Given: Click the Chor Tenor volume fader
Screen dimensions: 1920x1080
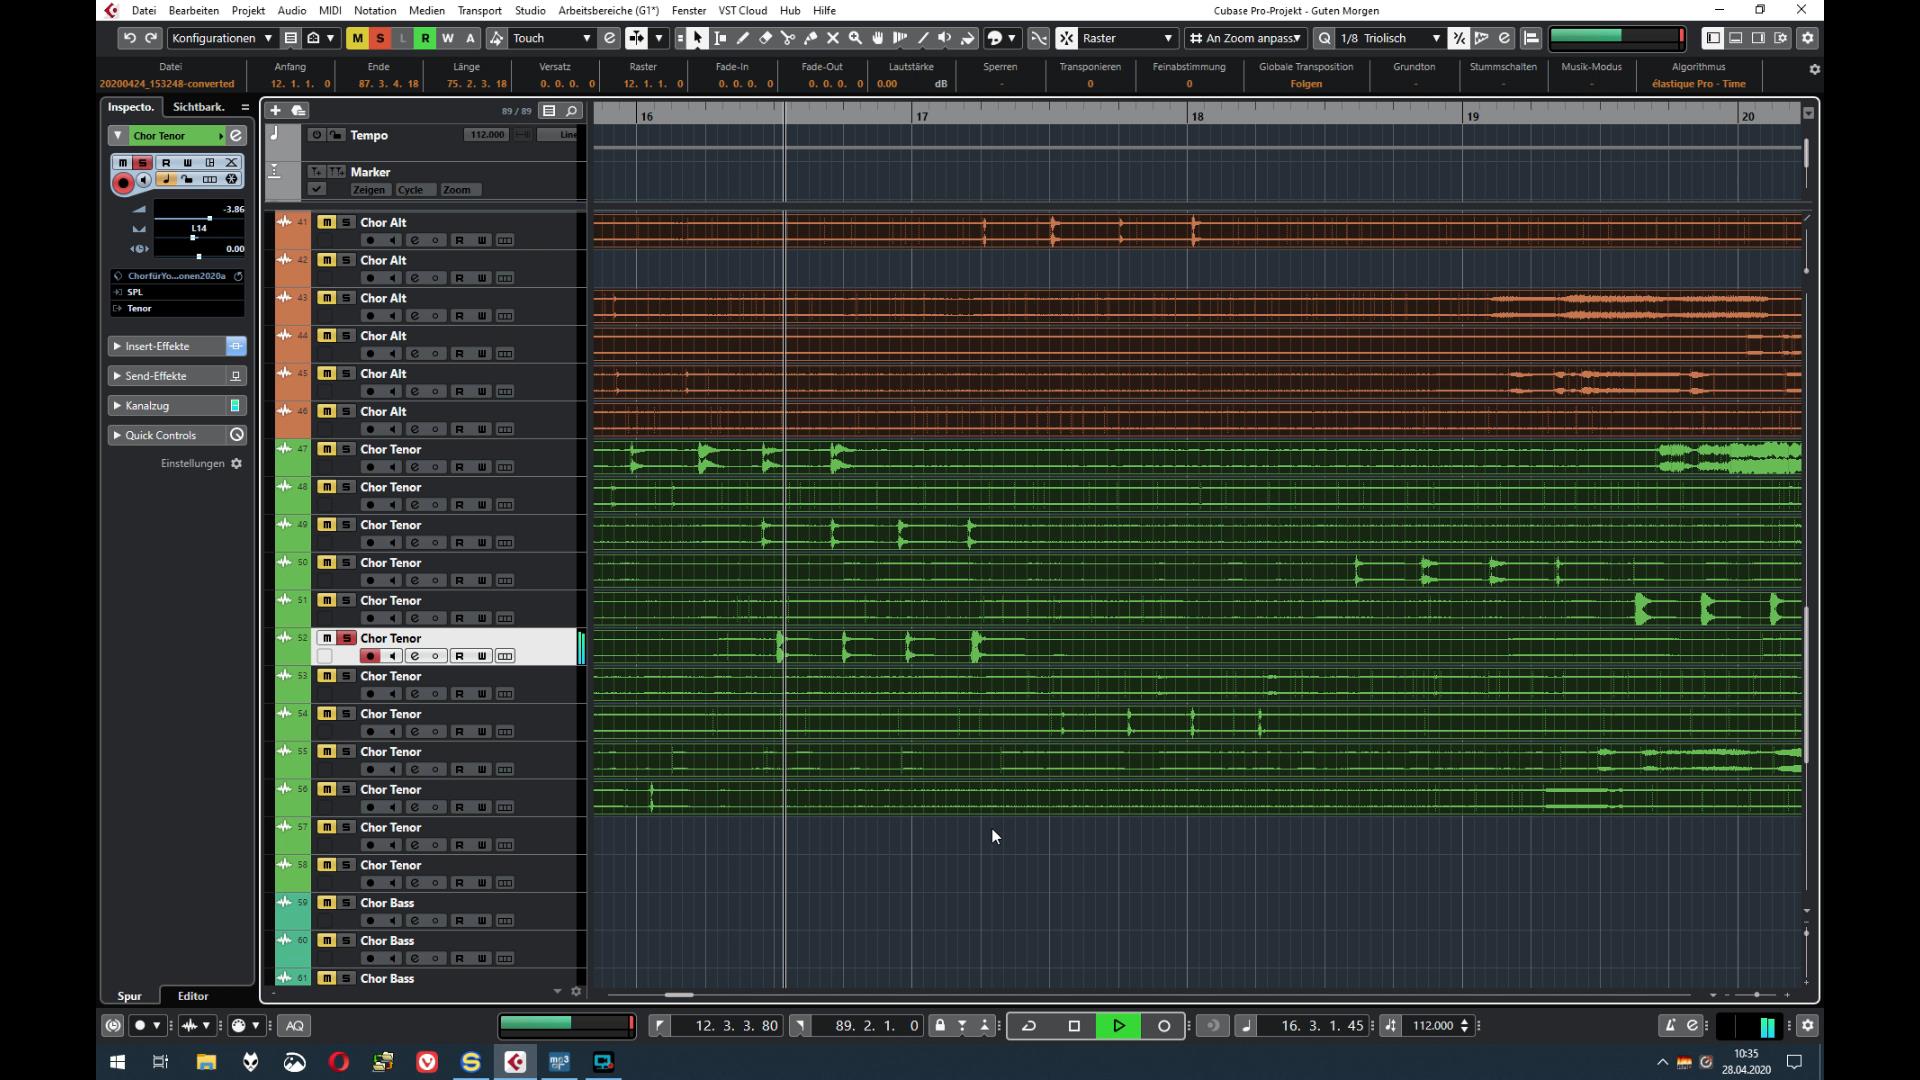Looking at the screenshot, I should click(x=208, y=217).
